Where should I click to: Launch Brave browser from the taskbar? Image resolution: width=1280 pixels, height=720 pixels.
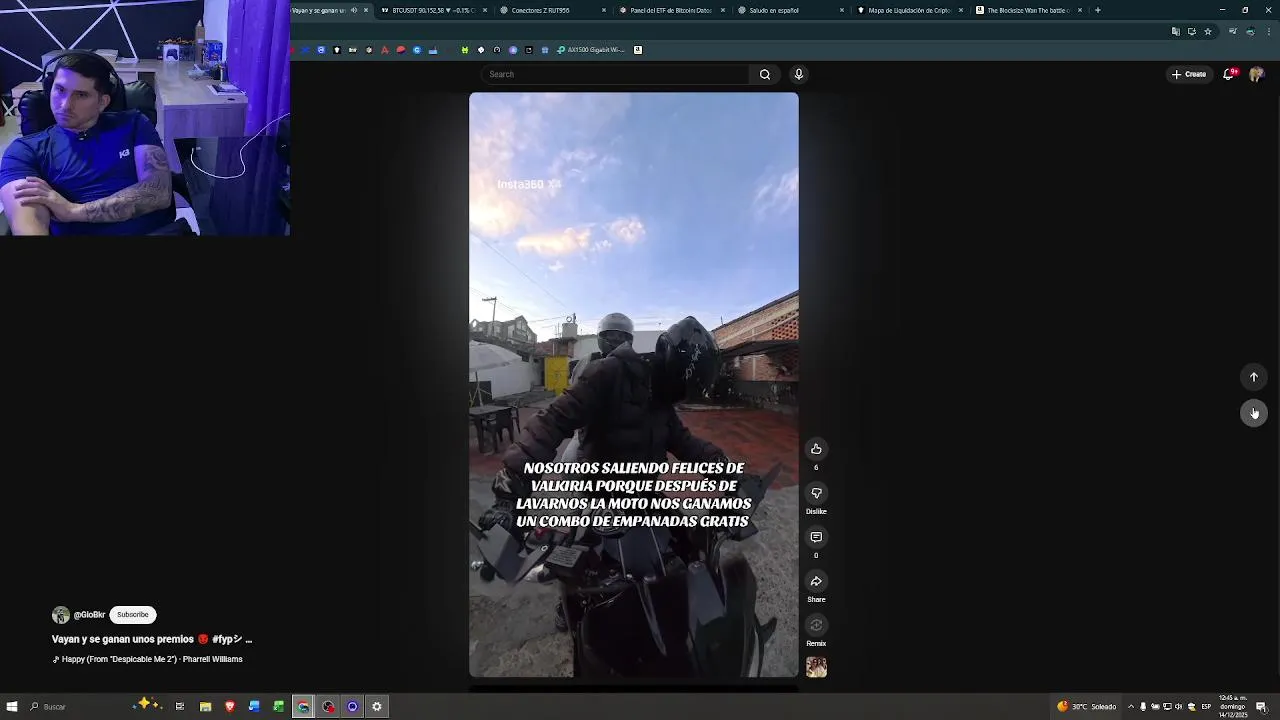230,706
